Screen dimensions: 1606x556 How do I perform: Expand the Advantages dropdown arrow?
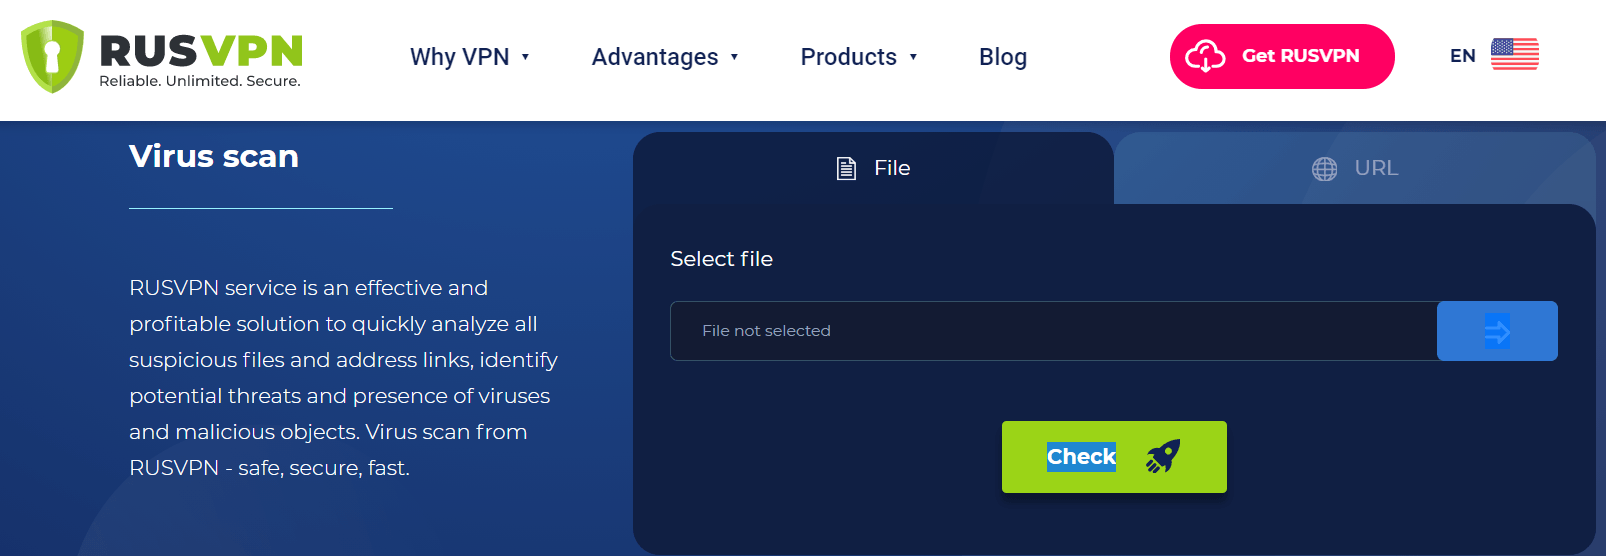coord(734,57)
